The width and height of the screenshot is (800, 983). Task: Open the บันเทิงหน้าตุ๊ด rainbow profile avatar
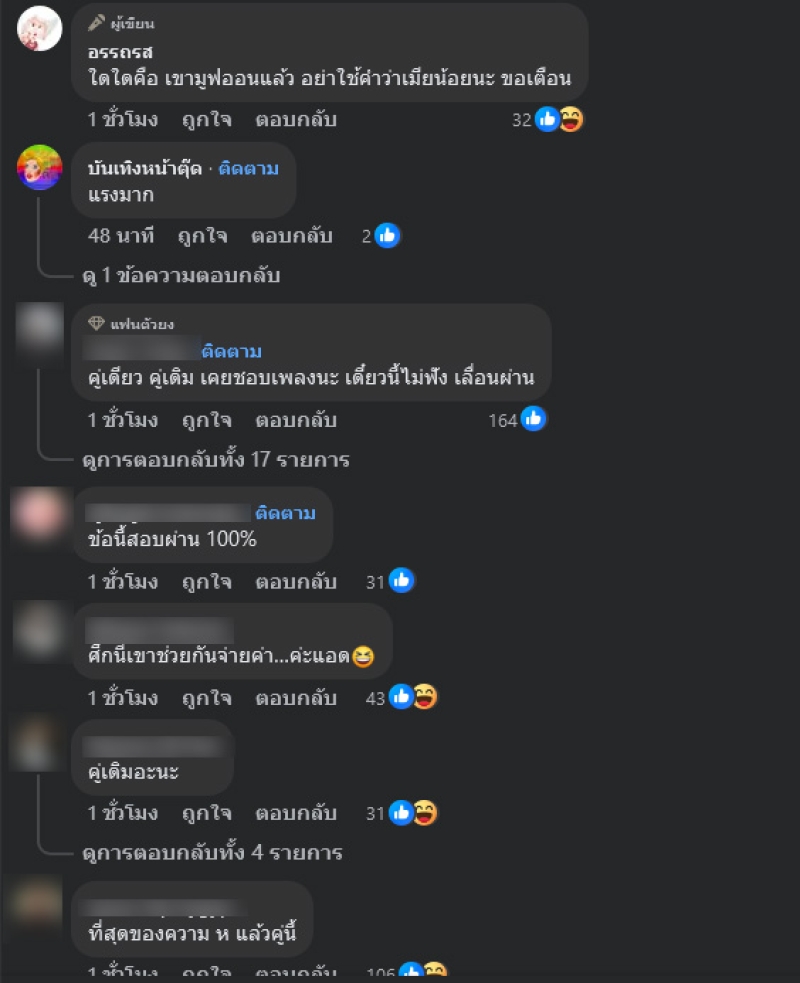(39, 167)
